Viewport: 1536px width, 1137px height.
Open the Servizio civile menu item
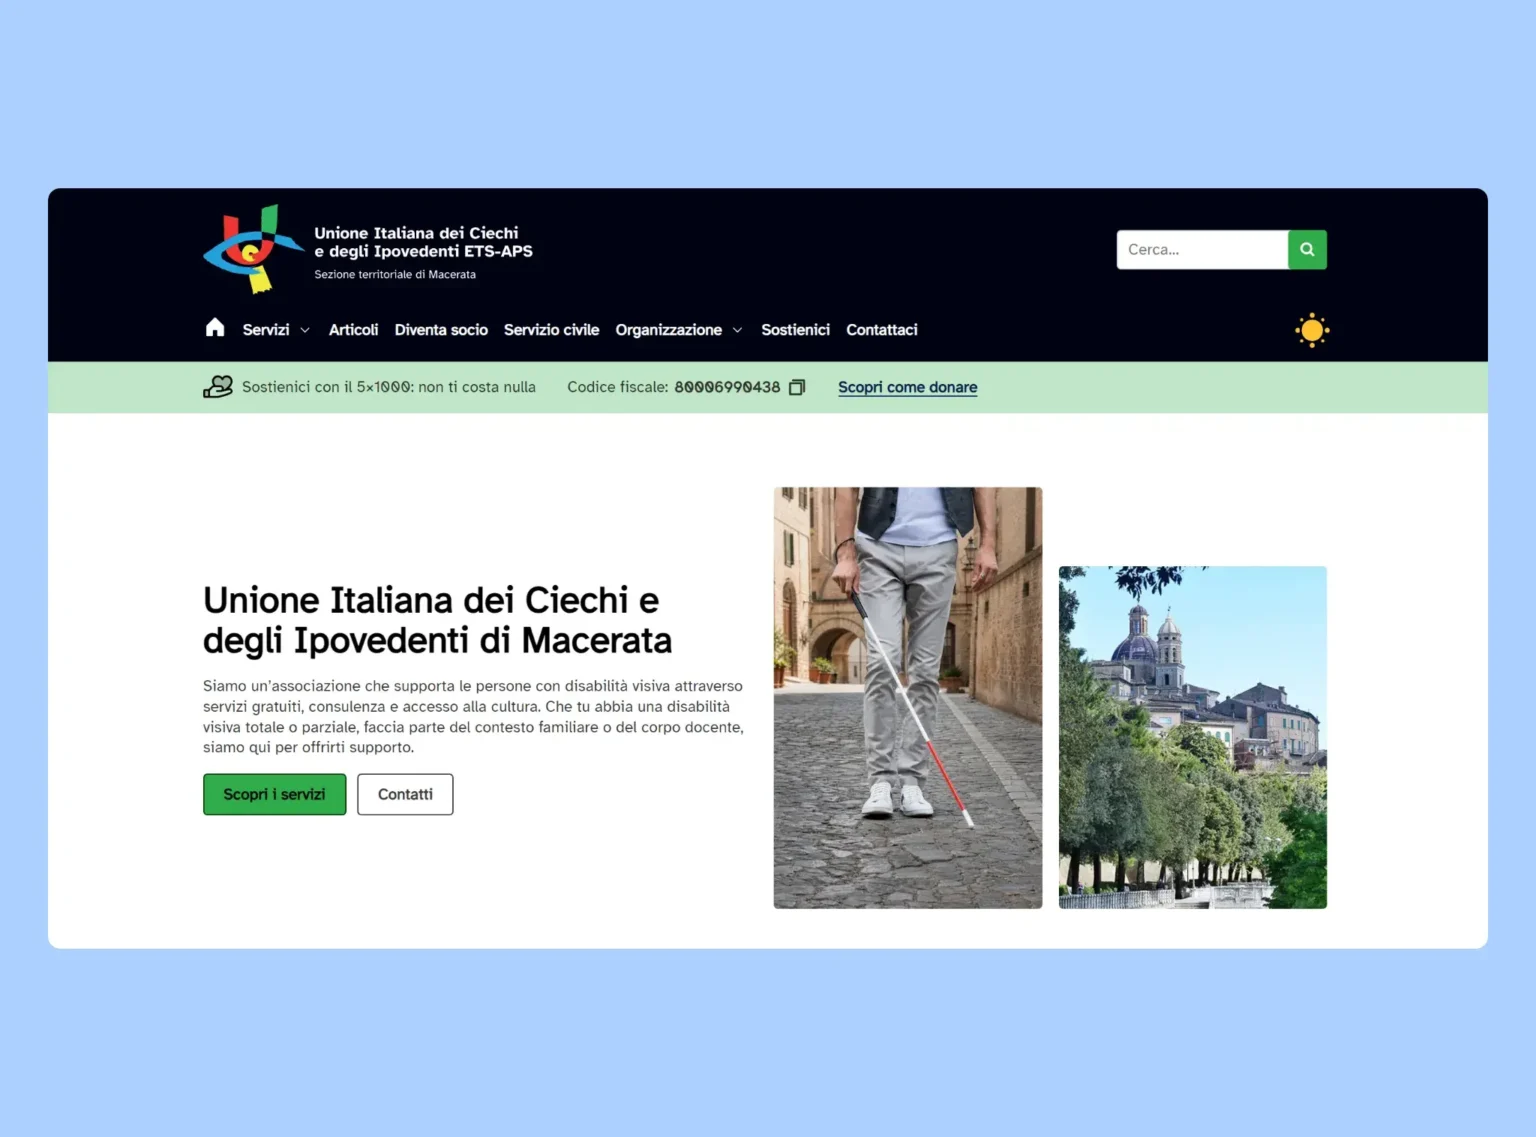pos(551,330)
